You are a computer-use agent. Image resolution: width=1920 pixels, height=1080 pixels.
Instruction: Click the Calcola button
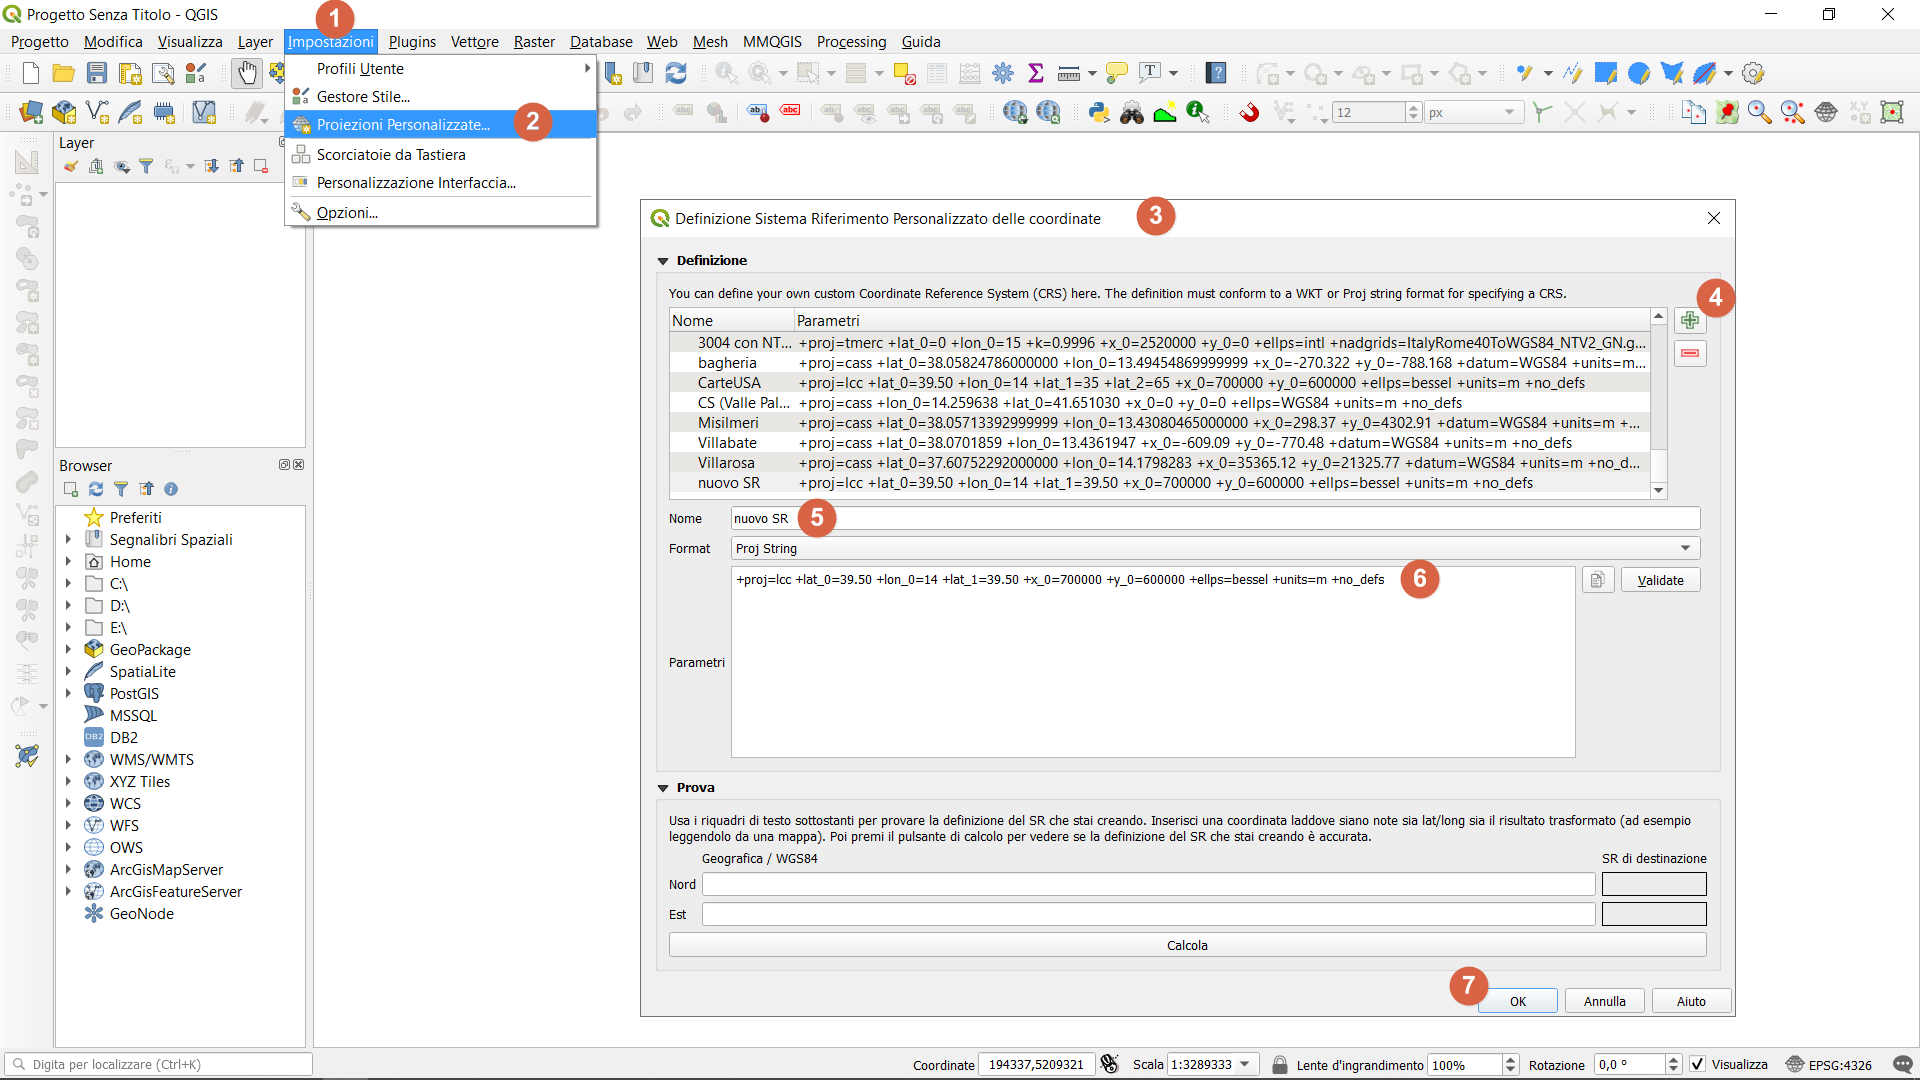point(1187,945)
